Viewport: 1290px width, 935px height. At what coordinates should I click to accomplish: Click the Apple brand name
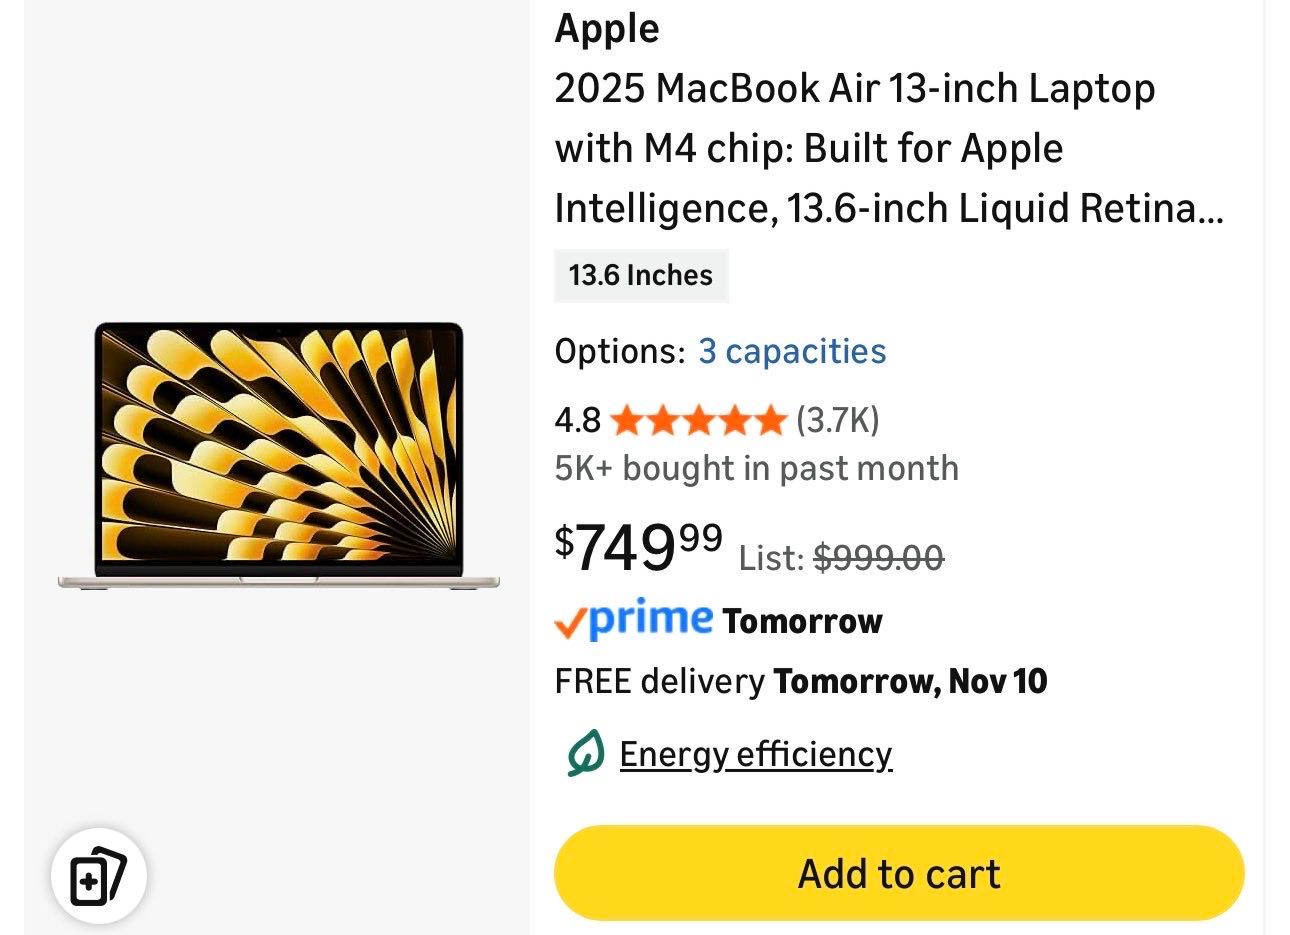[606, 28]
